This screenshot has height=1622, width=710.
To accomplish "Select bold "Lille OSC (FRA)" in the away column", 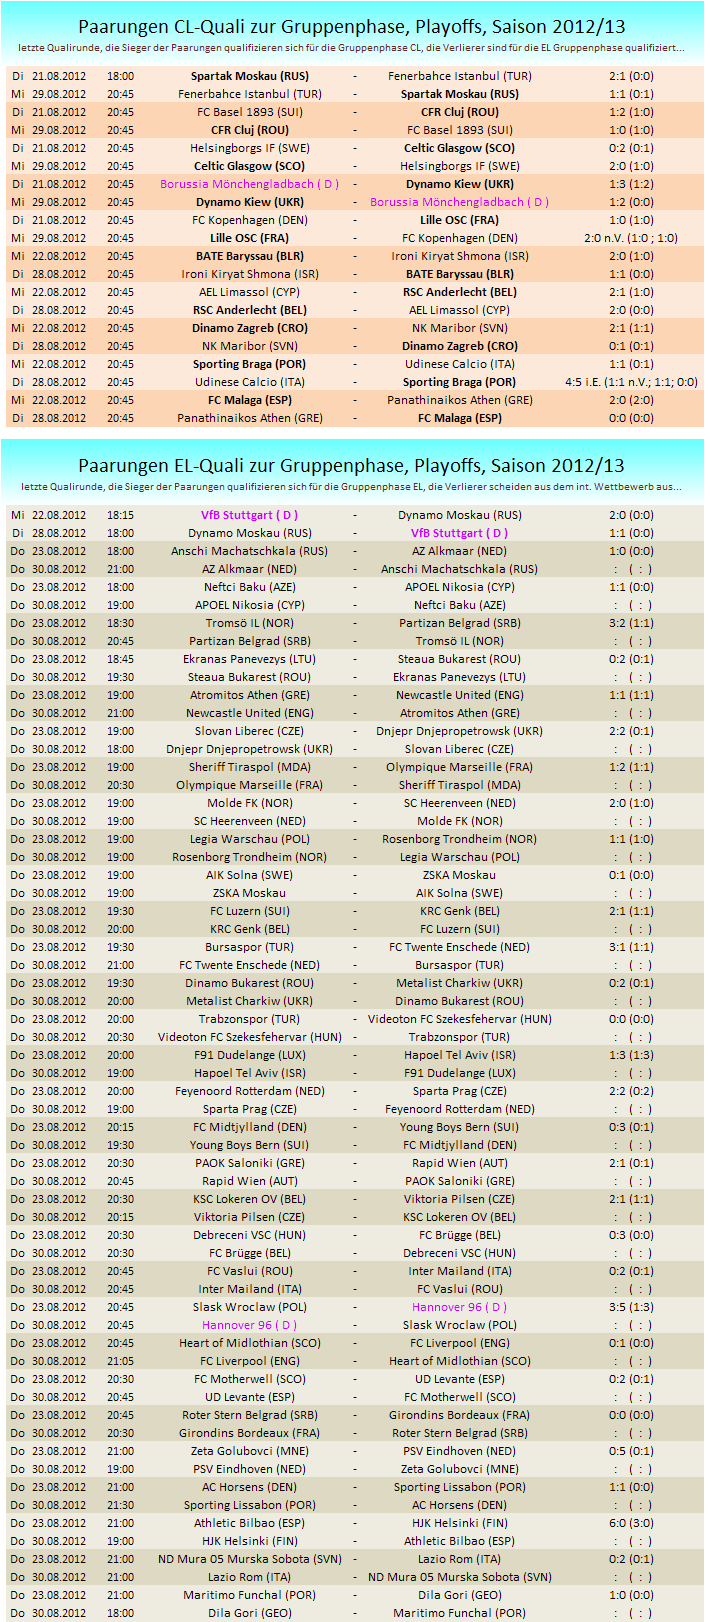I will [460, 220].
